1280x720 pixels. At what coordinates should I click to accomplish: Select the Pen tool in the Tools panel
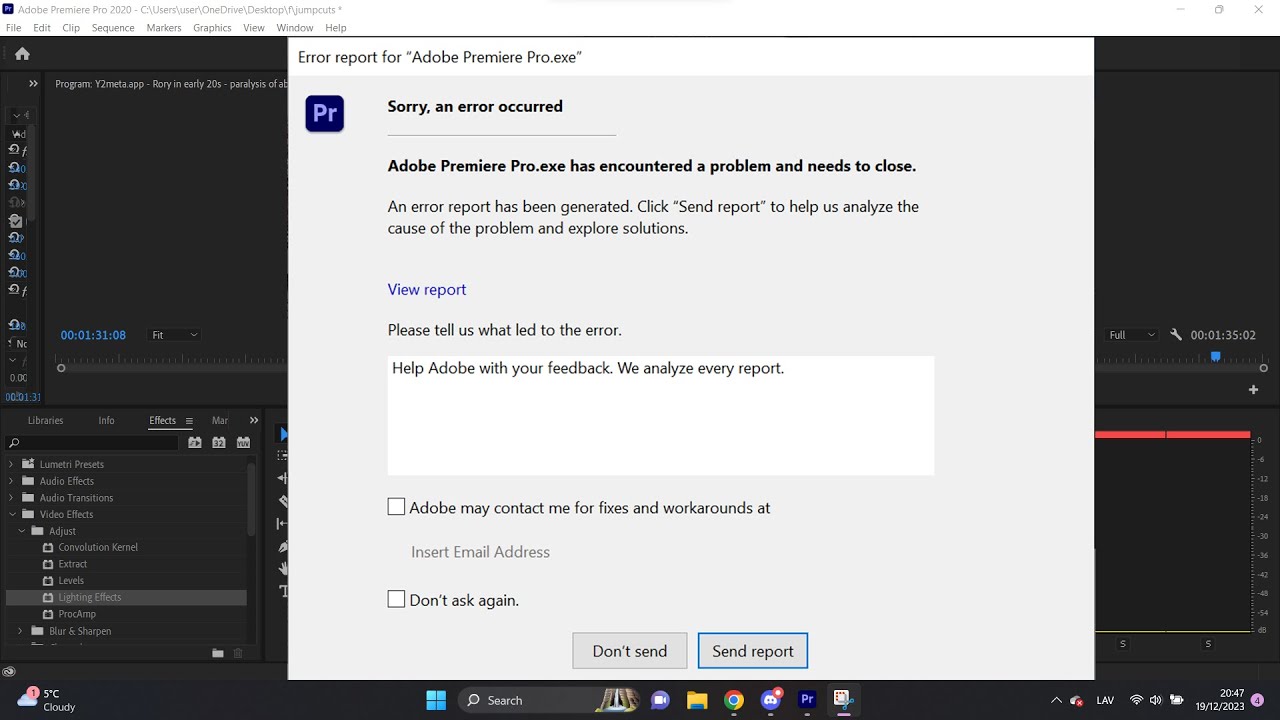283,546
